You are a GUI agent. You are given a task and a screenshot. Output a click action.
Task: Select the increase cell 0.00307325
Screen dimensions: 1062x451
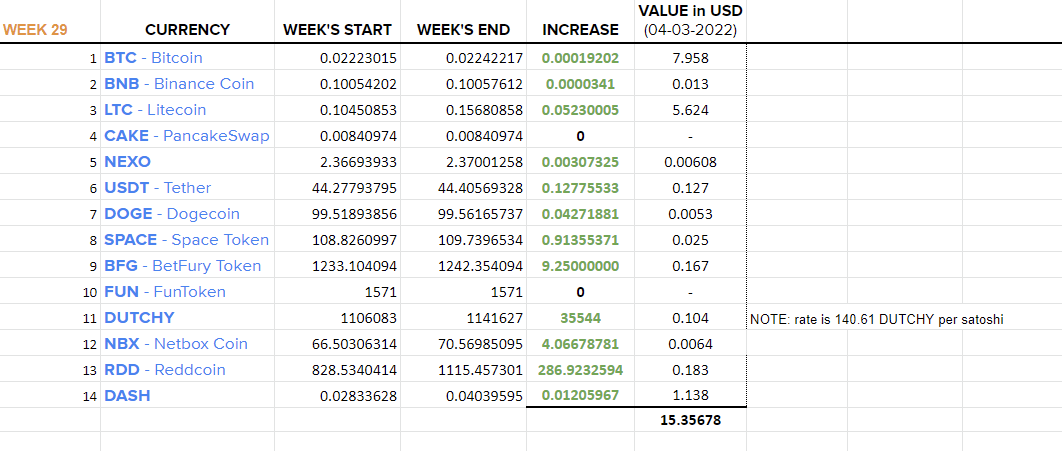click(580, 162)
